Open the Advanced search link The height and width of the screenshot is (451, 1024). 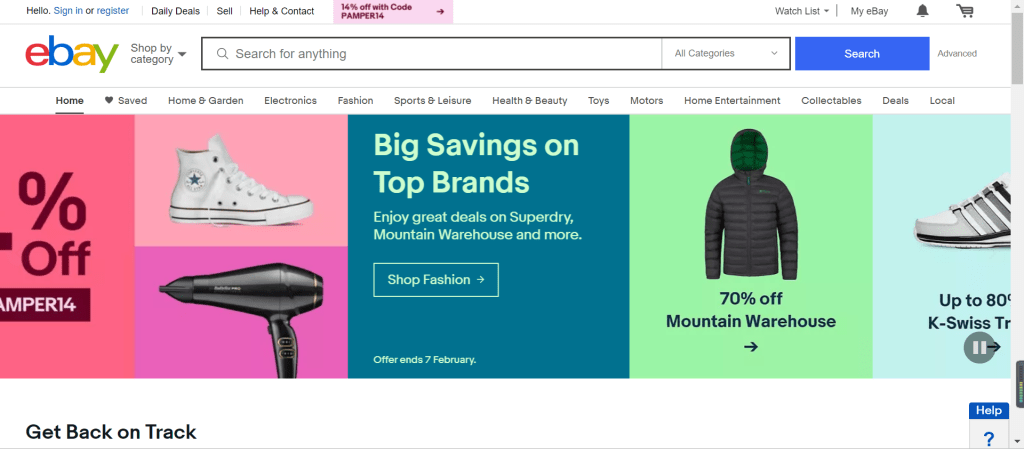tap(957, 54)
